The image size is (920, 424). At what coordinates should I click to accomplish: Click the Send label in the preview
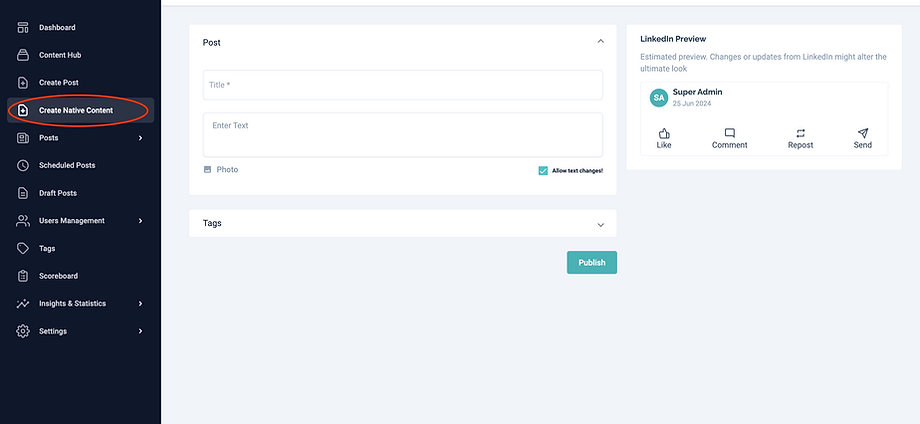click(862, 145)
